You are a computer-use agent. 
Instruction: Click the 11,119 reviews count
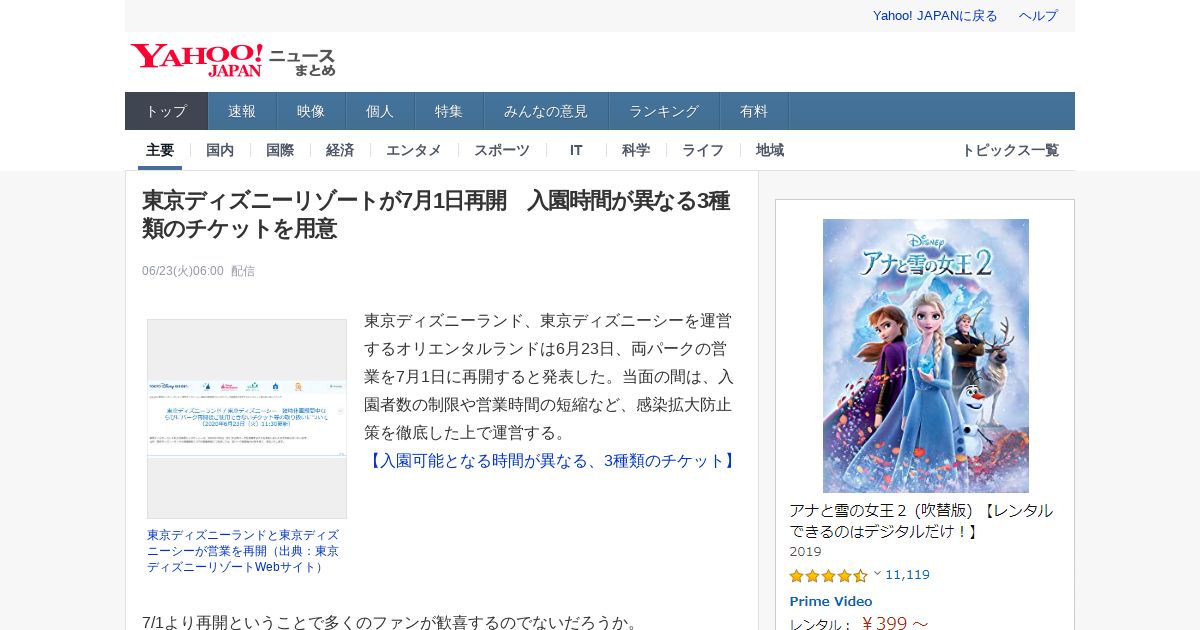907,575
